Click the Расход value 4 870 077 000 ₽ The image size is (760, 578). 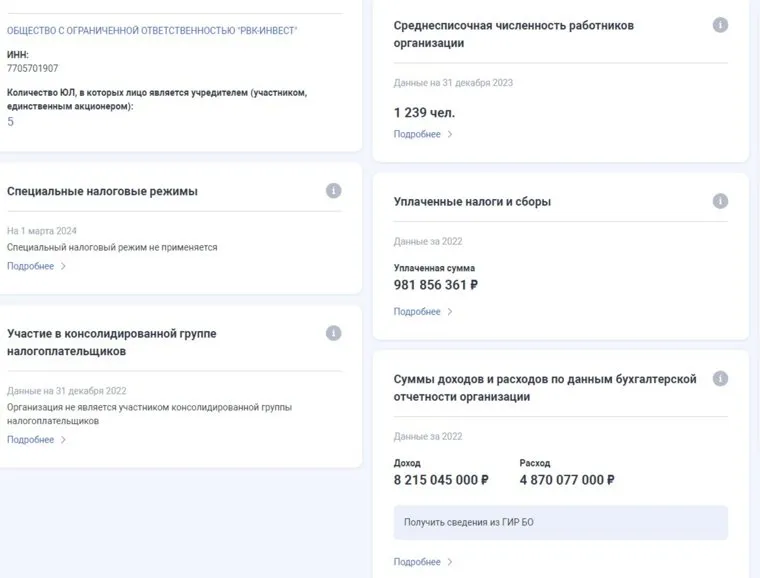click(x=567, y=480)
